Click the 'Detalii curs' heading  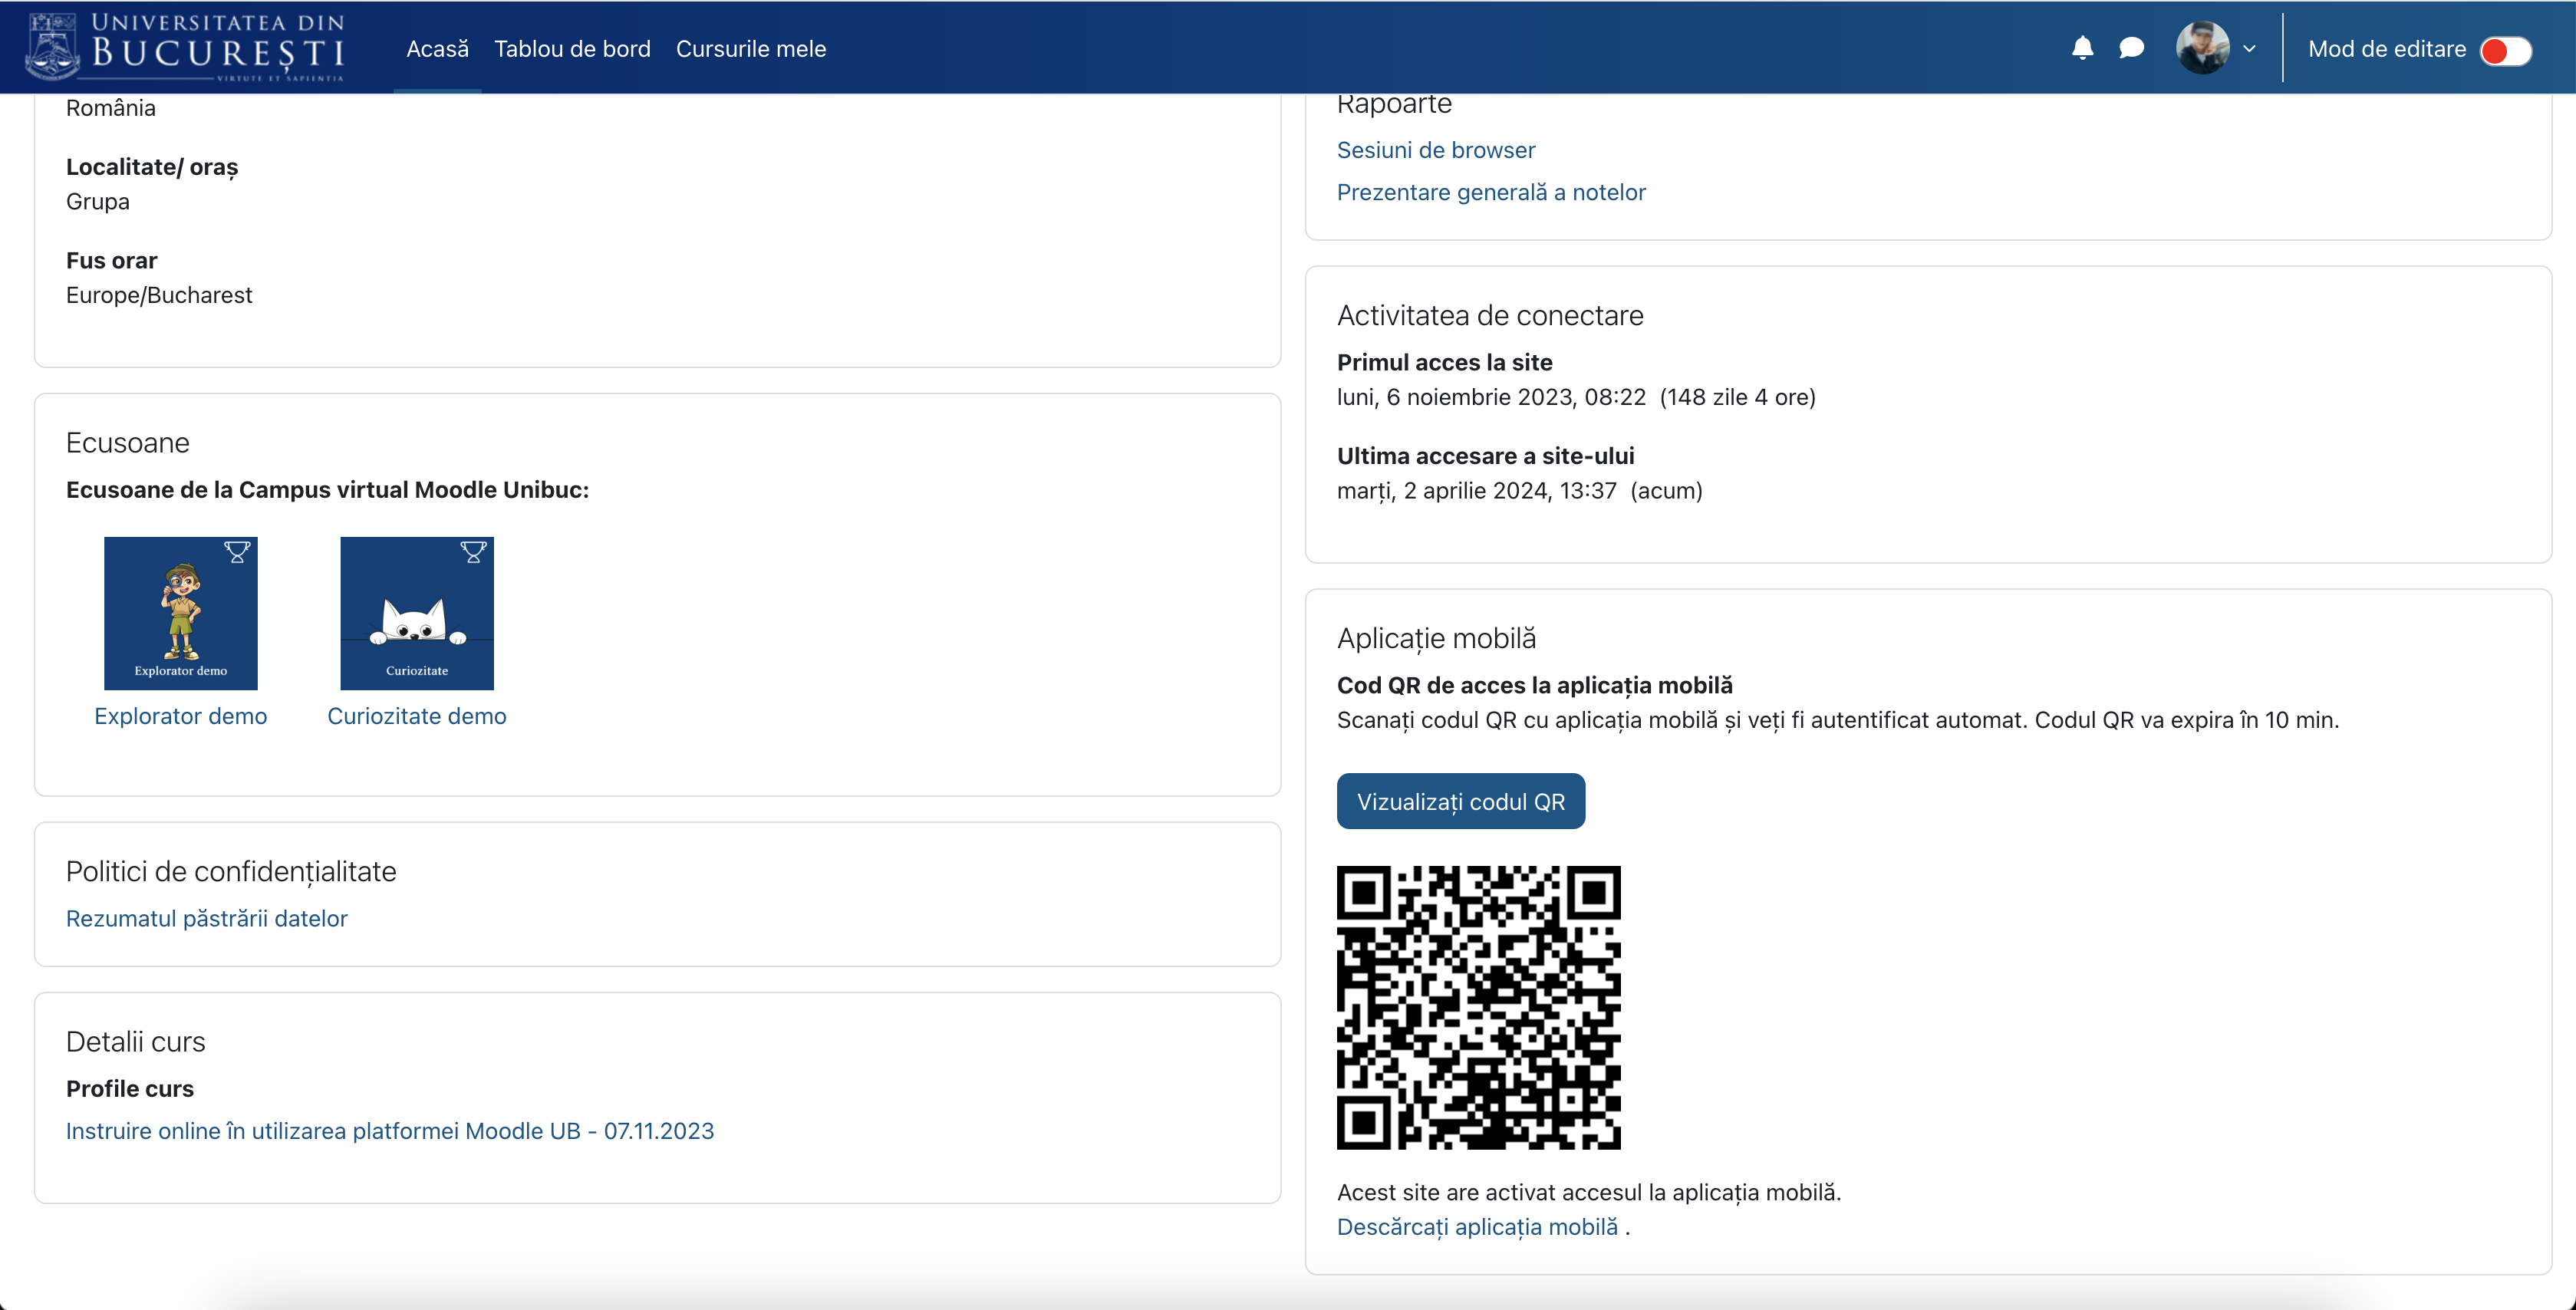(x=136, y=1042)
